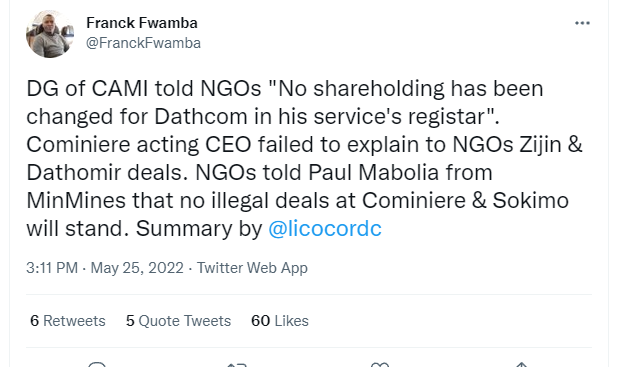Click the number 6 beside Retweets

tap(34, 321)
